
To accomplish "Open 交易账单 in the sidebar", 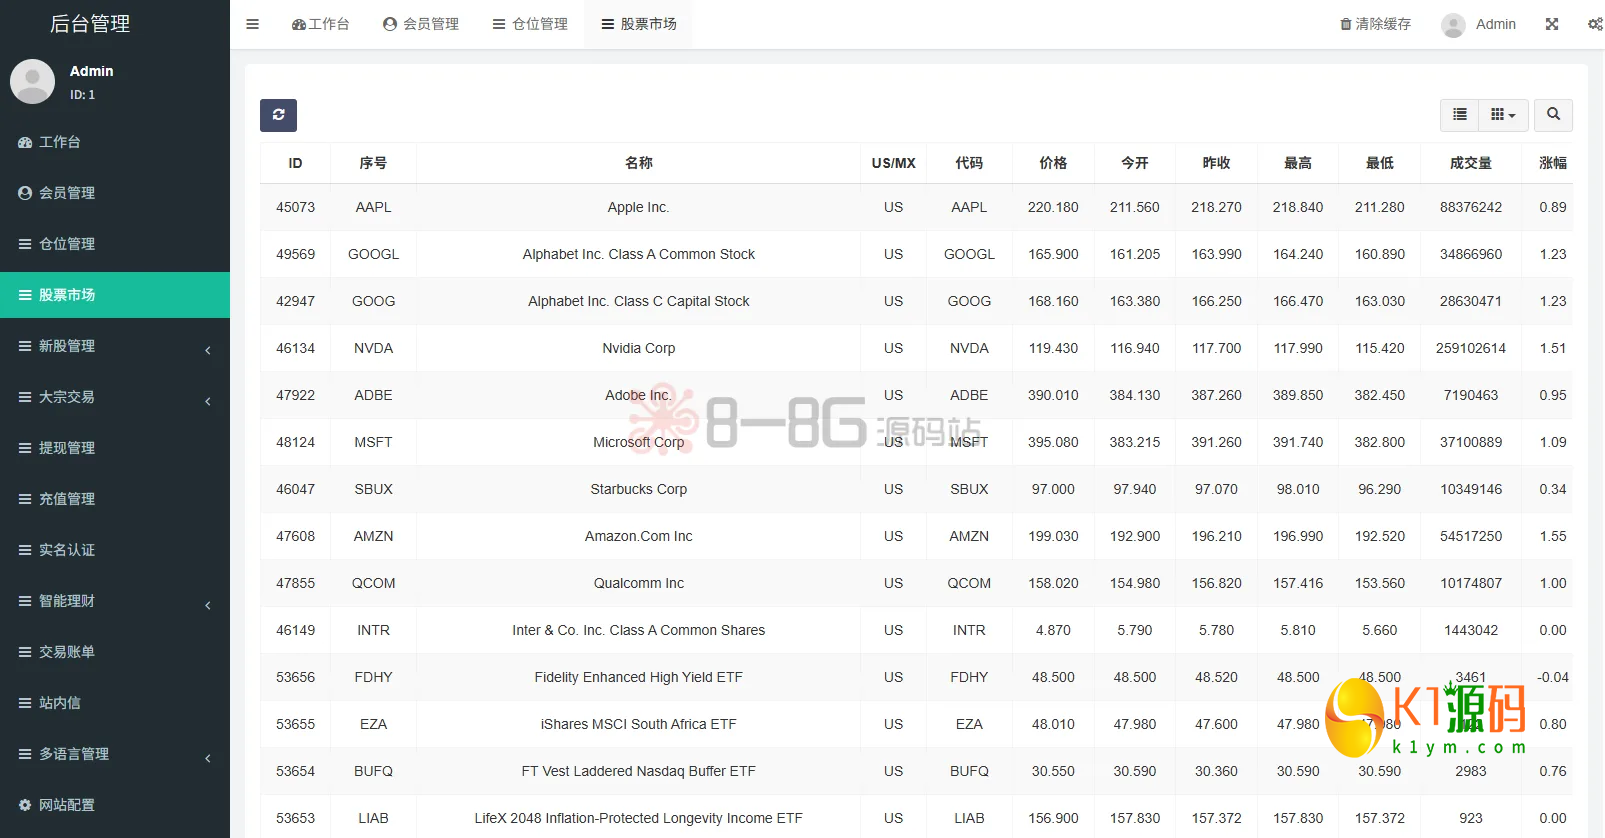I will 115,652.
